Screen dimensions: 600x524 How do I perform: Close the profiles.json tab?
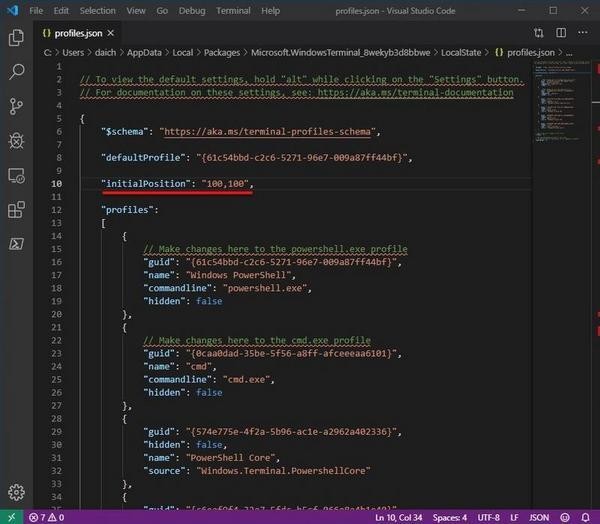tap(111, 33)
